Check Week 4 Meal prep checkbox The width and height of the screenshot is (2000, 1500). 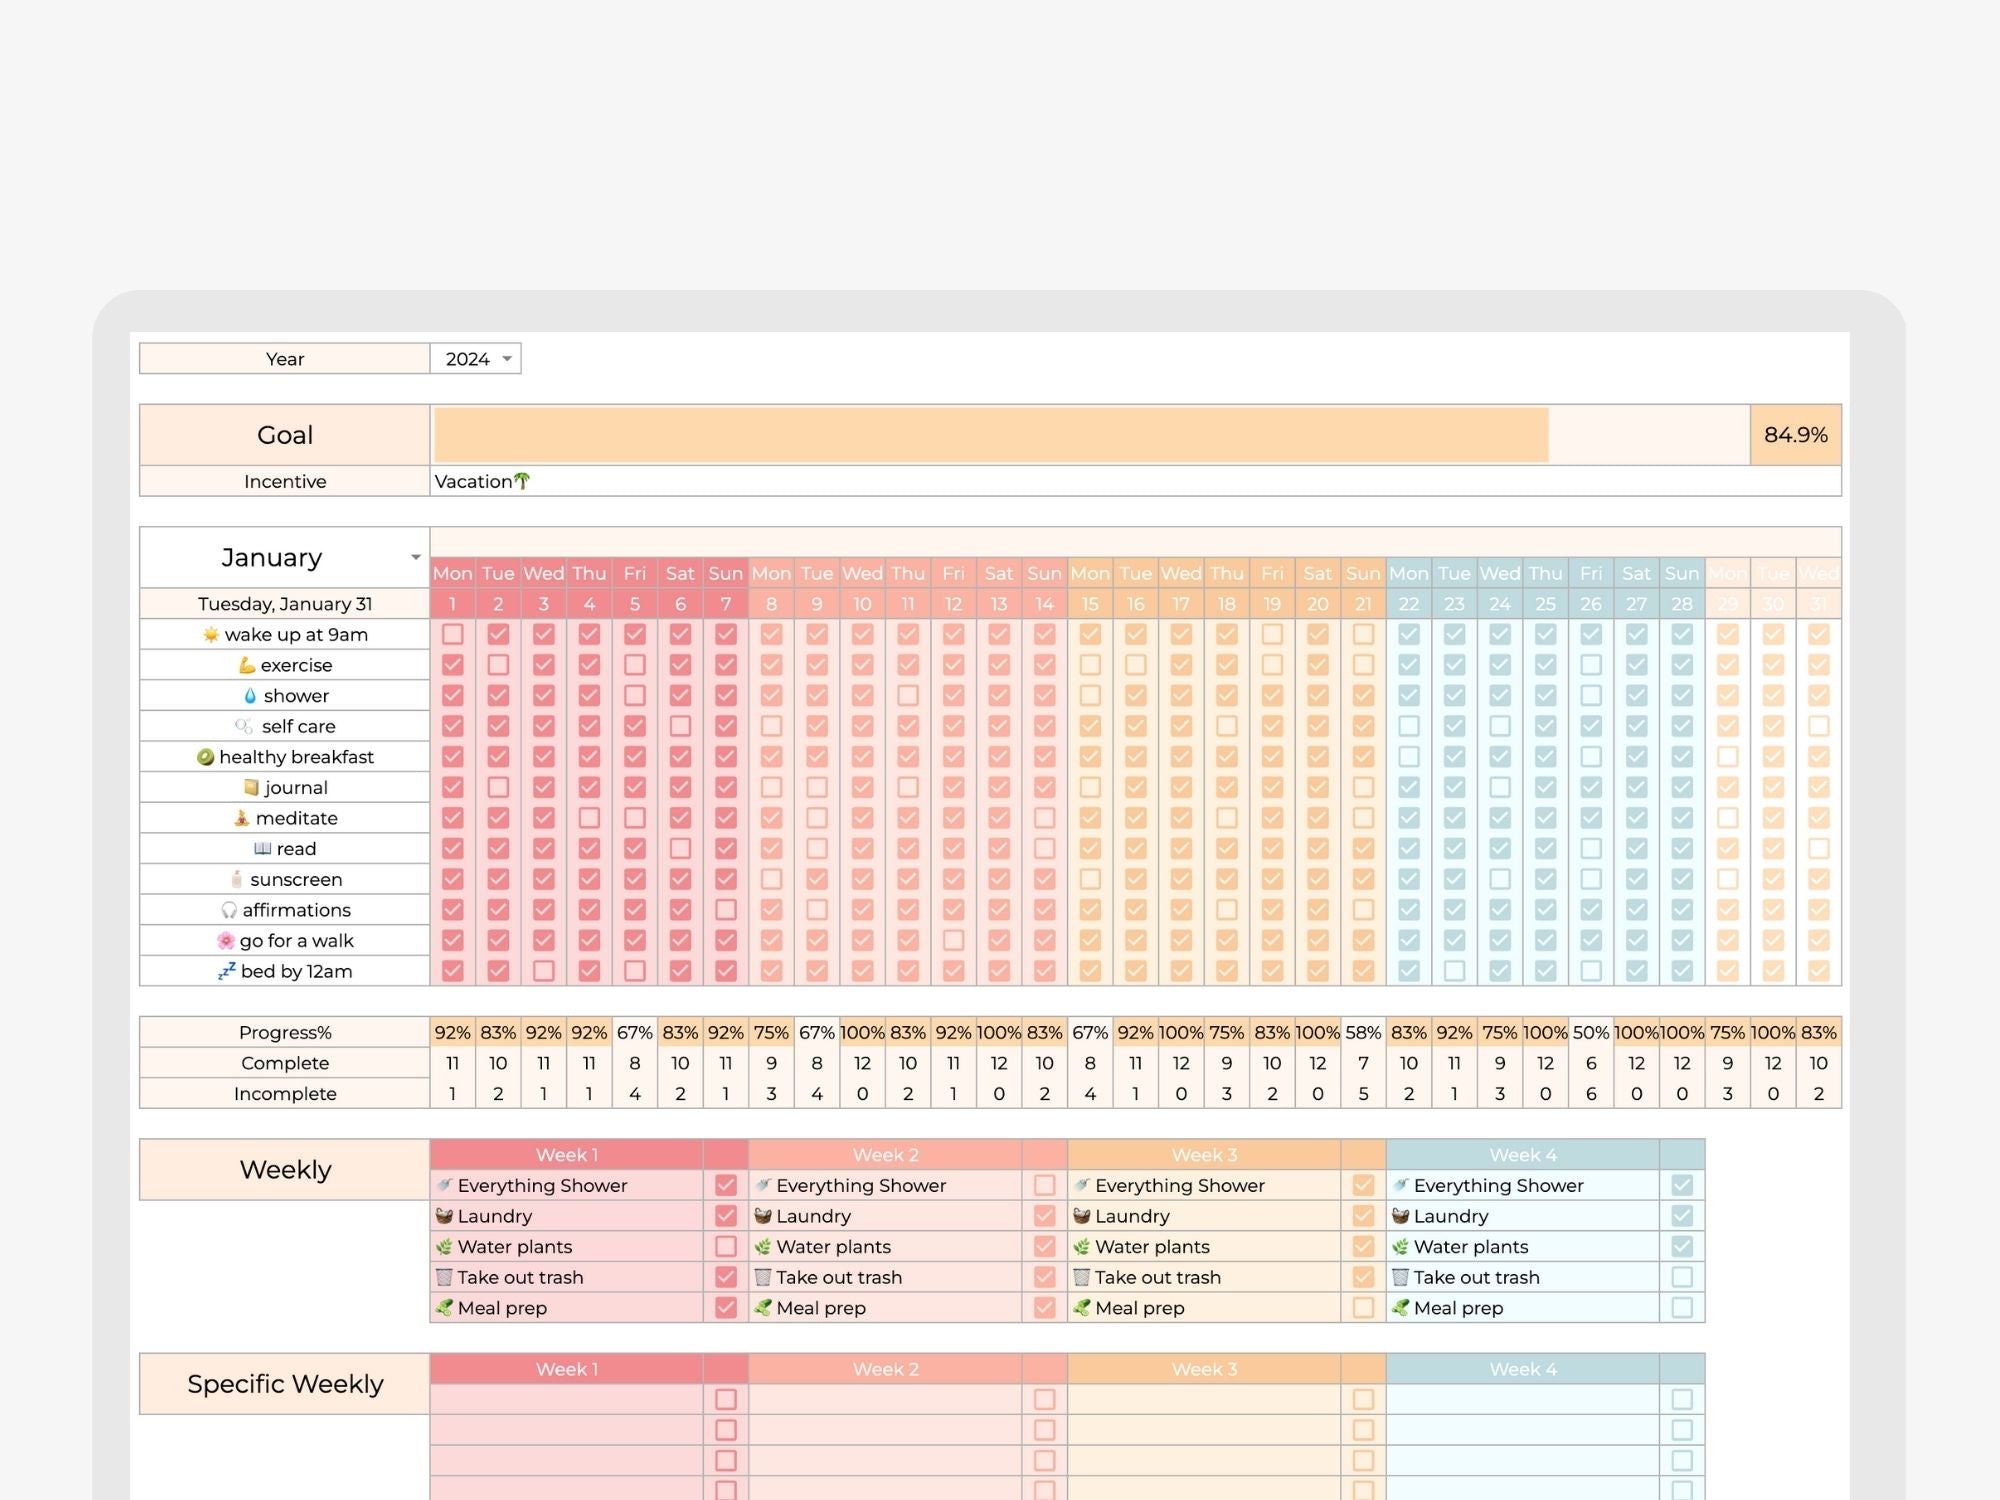[x=1682, y=1308]
